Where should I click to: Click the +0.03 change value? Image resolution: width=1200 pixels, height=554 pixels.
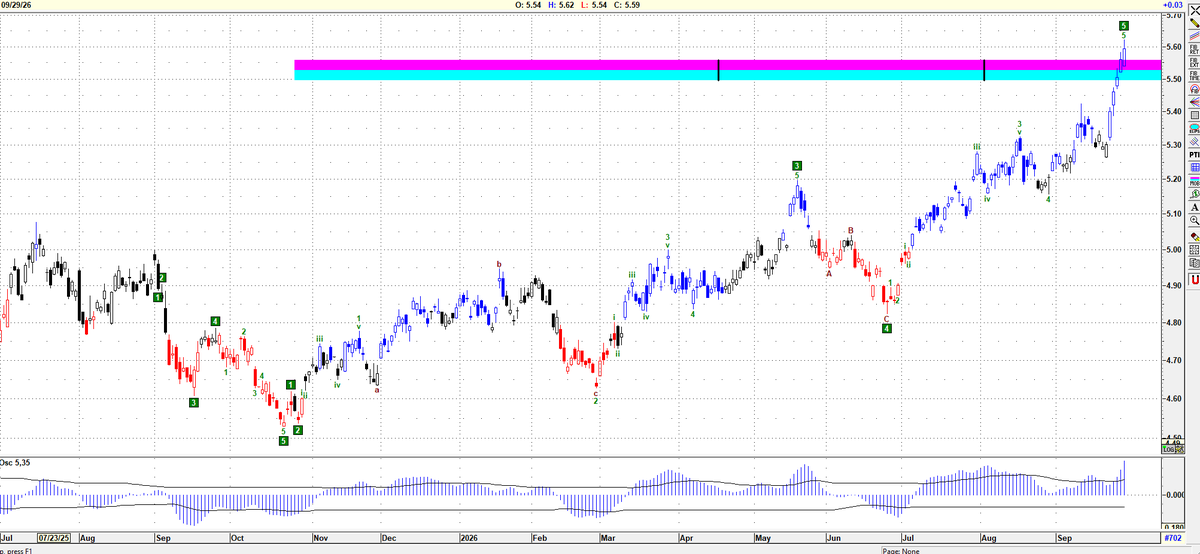click(1172, 5)
